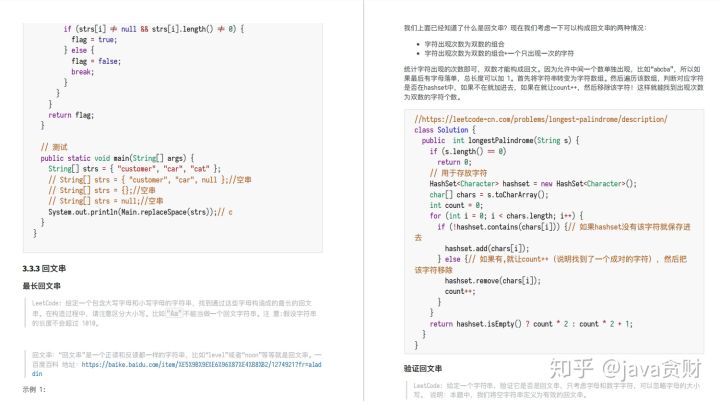Click the line "return flag;"
The width and height of the screenshot is (720, 401).
pyautogui.click(x=71, y=115)
